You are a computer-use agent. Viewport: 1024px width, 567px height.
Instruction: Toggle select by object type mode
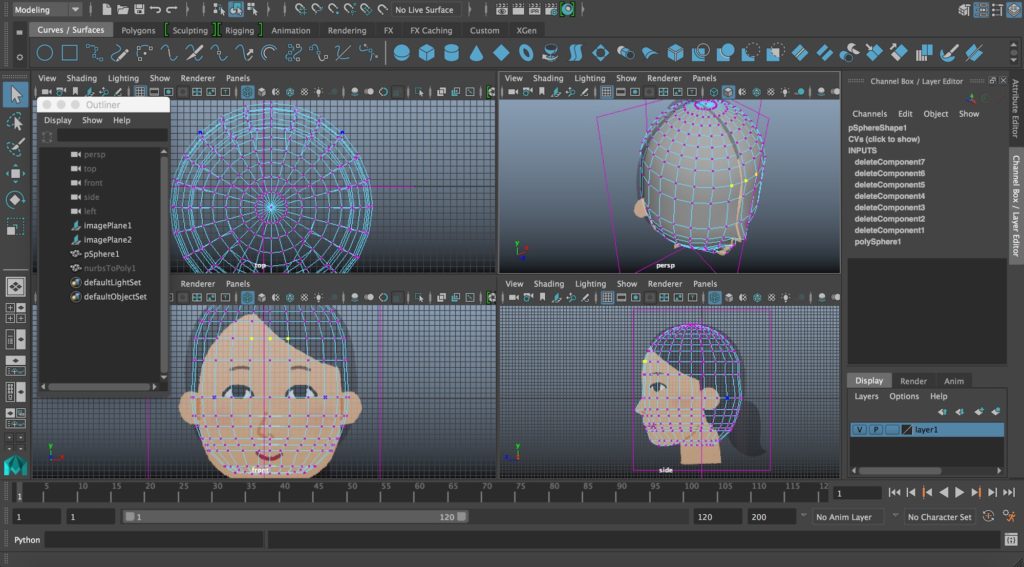click(x=236, y=10)
